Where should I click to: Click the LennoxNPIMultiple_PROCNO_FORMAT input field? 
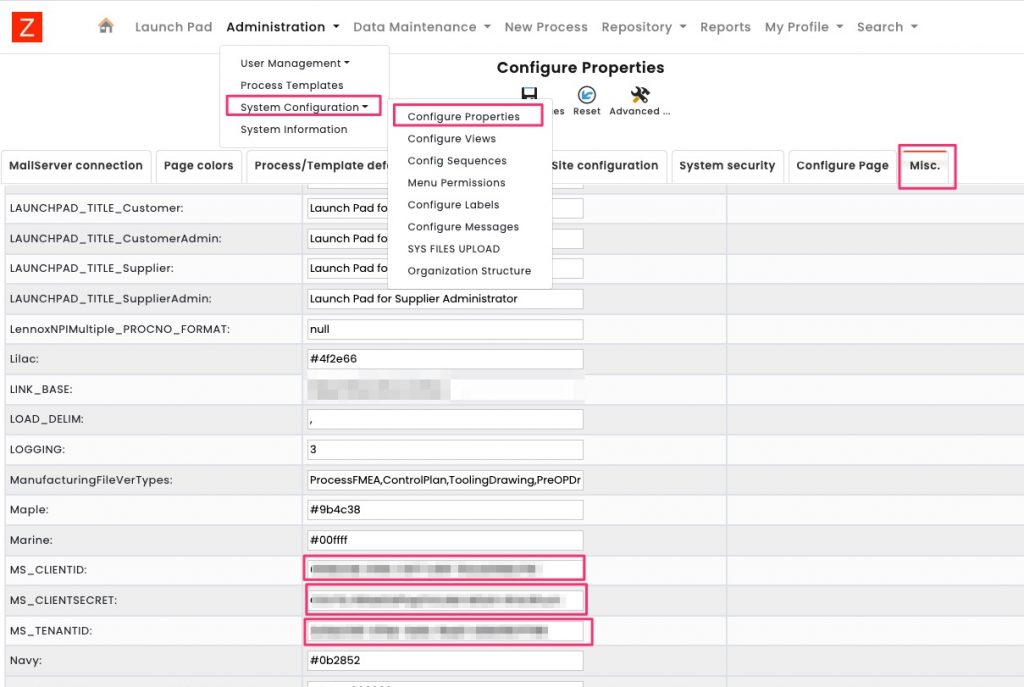pos(445,329)
